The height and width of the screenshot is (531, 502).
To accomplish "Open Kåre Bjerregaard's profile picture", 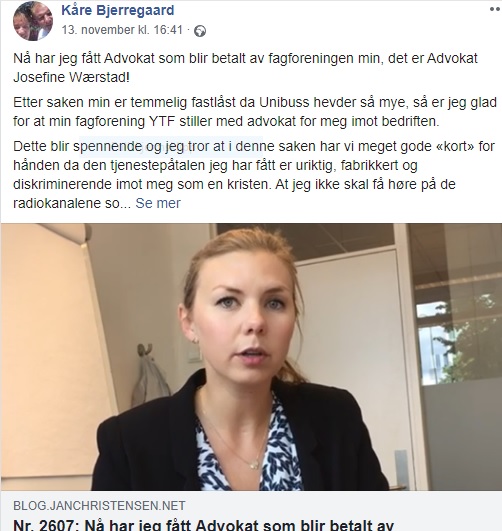I will (33, 21).
